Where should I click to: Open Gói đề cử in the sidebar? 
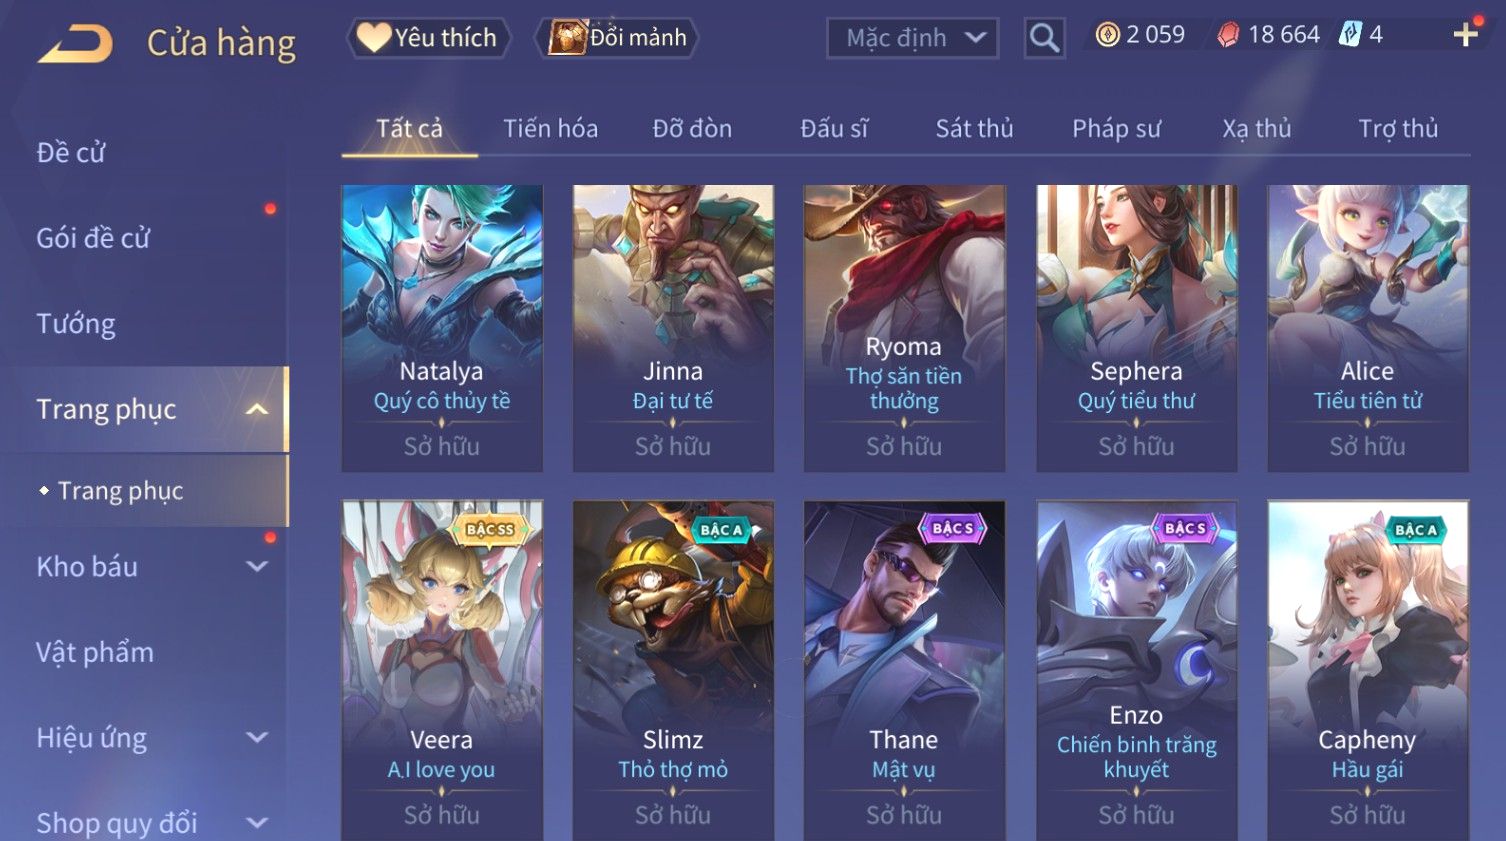click(x=93, y=238)
